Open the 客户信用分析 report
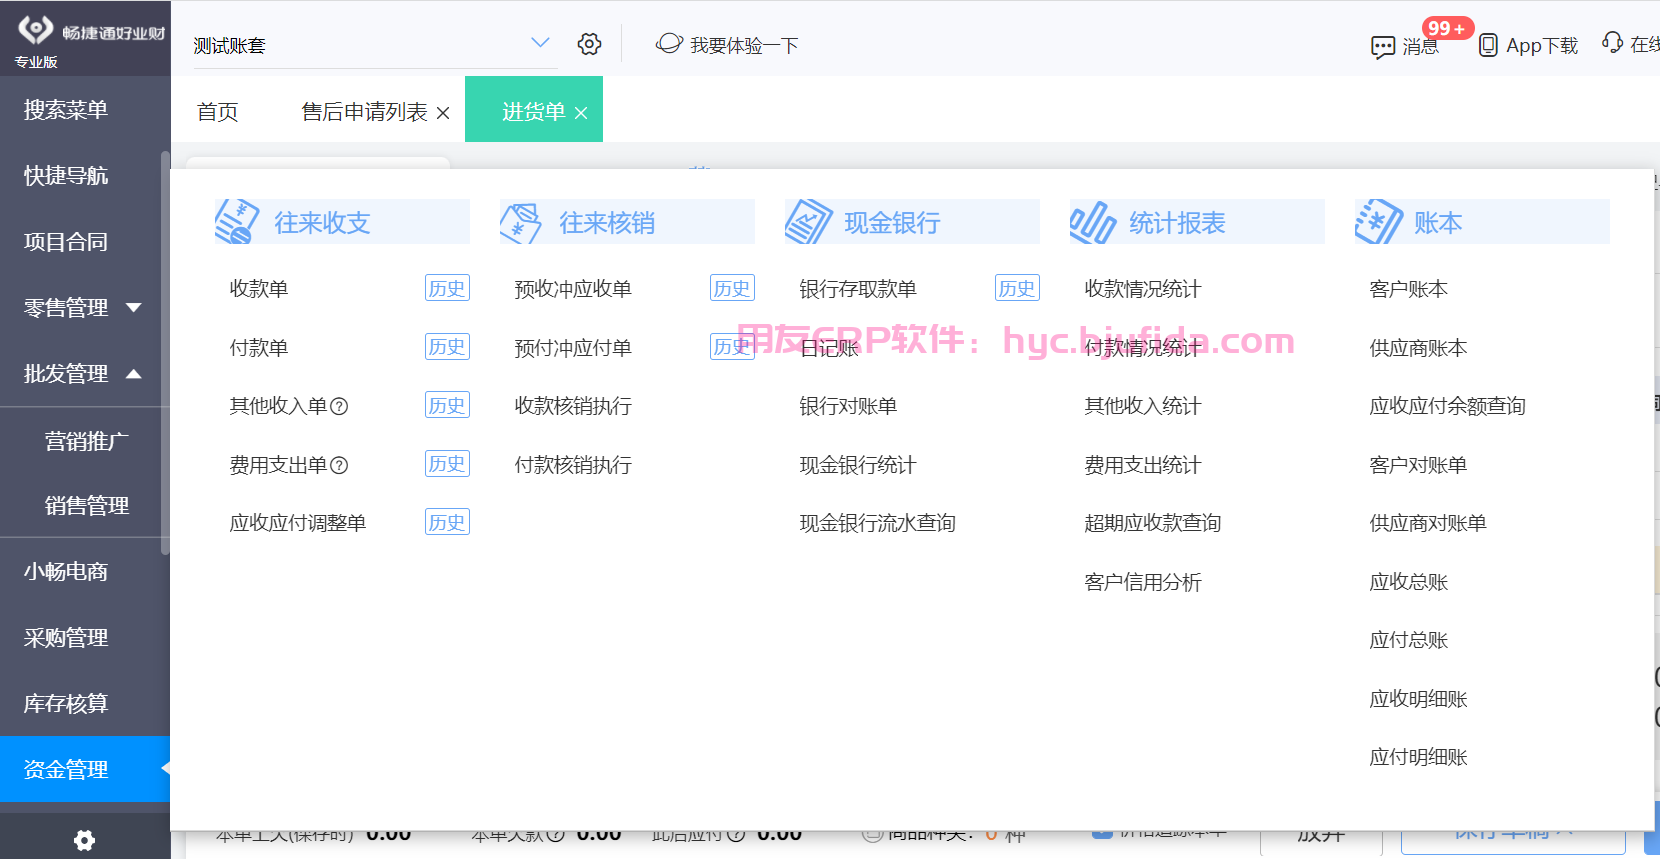The image size is (1660, 859). [x=1143, y=582]
